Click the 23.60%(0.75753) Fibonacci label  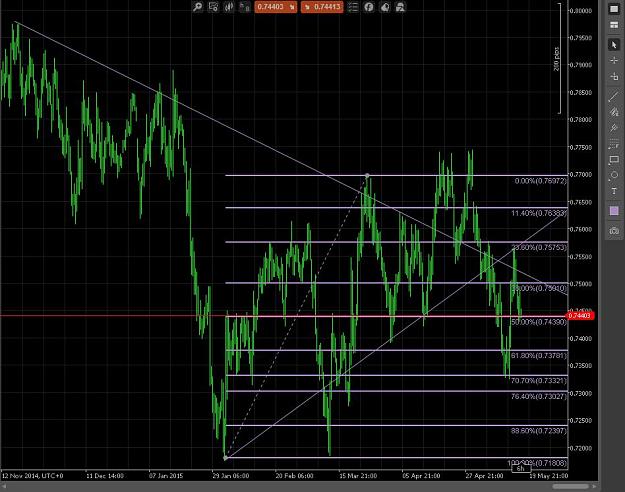pos(539,248)
